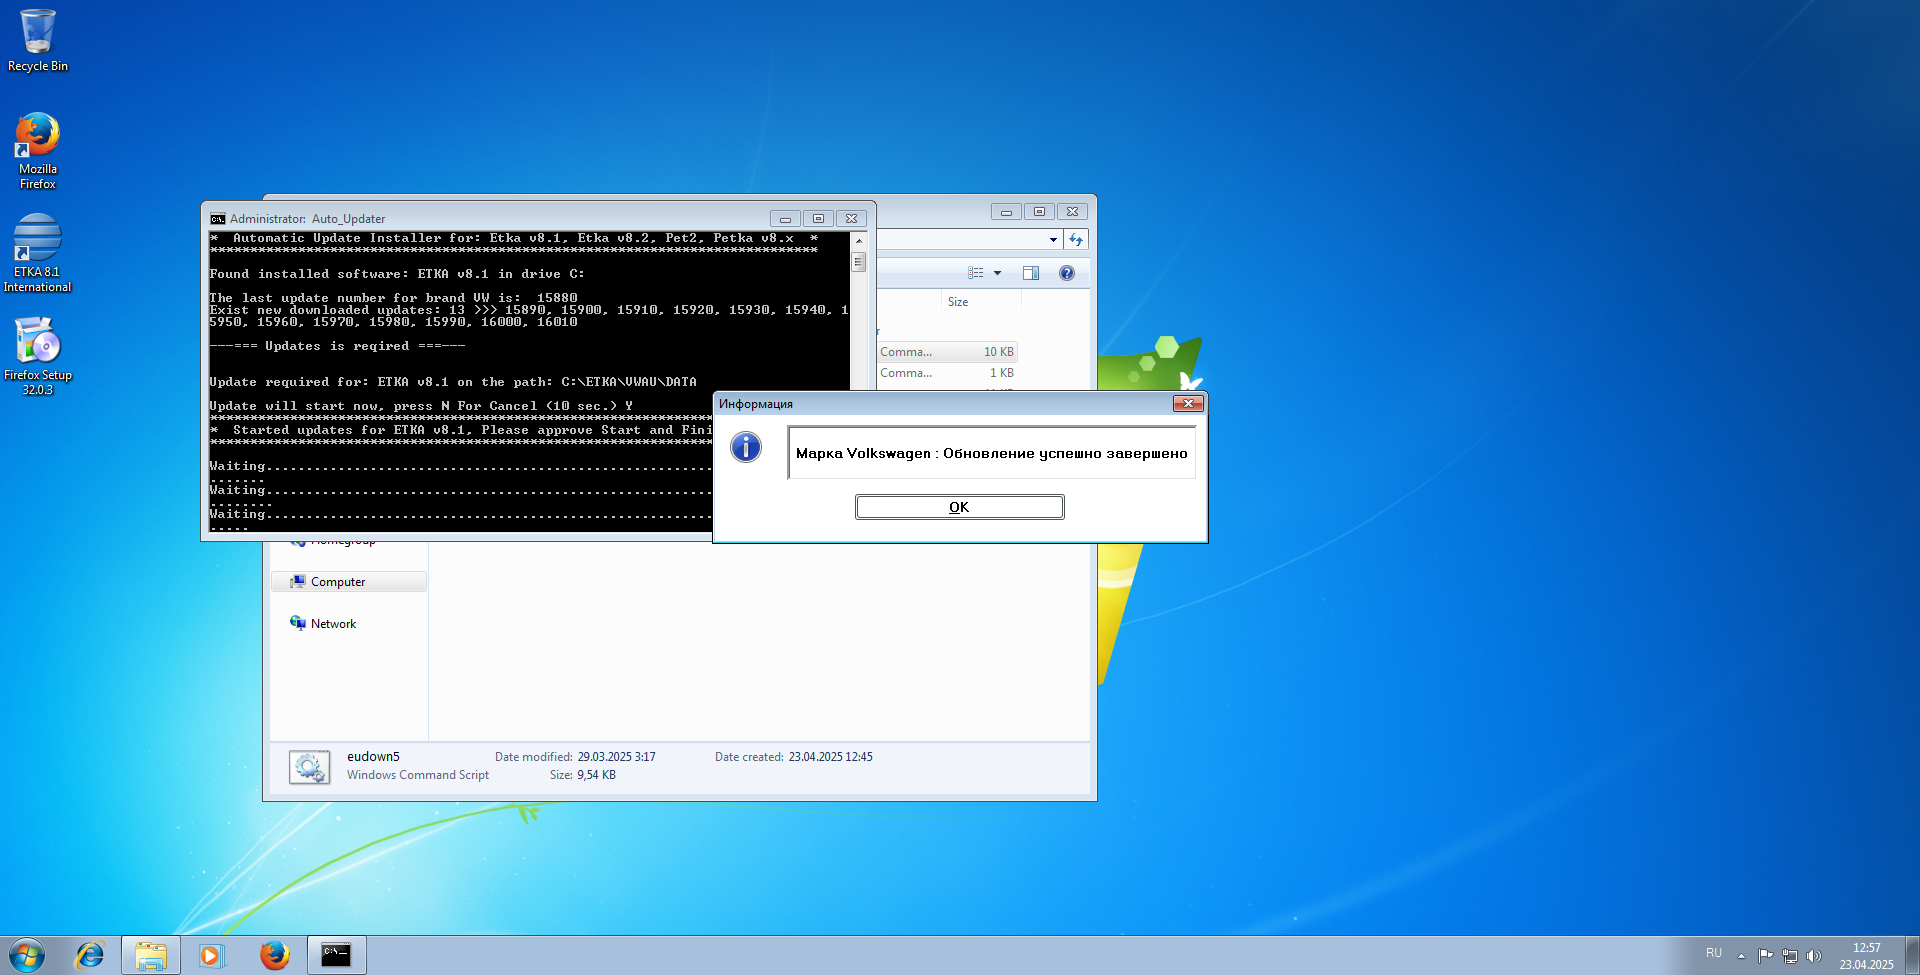The height and width of the screenshot is (975, 1920).
Task: Show hidden tray icons arrow
Action: [x=1741, y=956]
